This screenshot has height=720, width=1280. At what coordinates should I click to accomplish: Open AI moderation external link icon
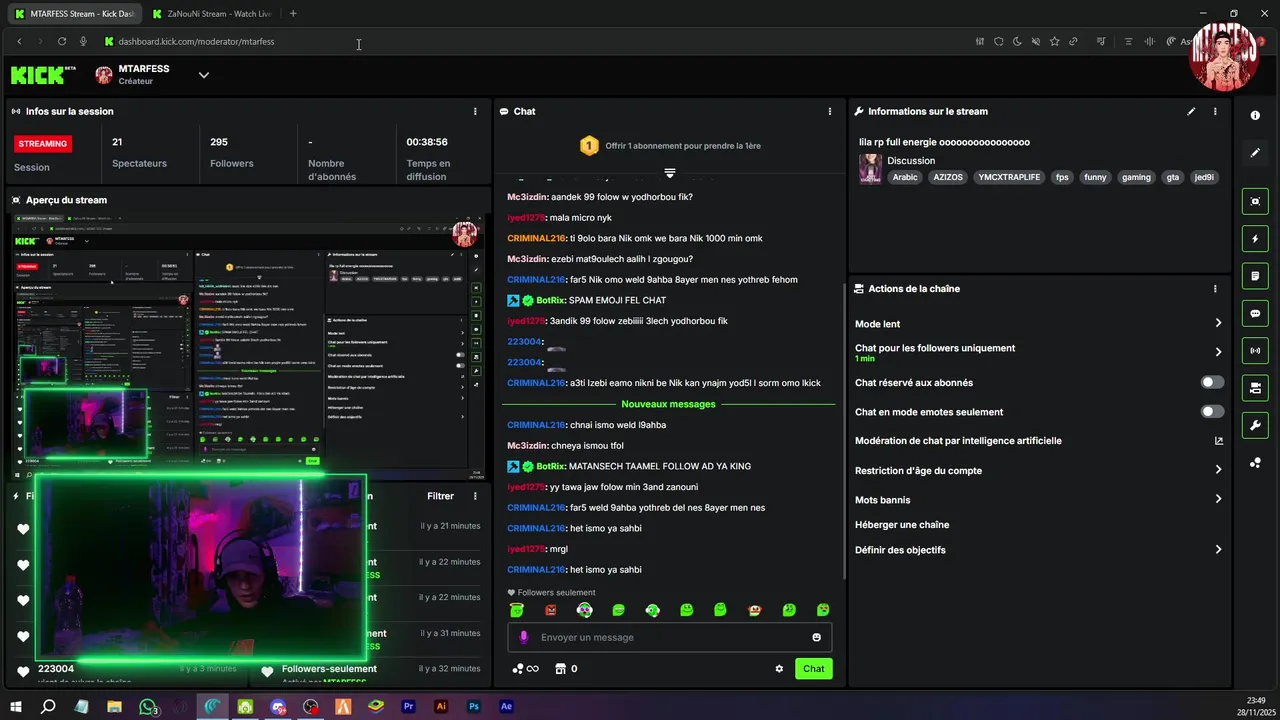point(1218,441)
